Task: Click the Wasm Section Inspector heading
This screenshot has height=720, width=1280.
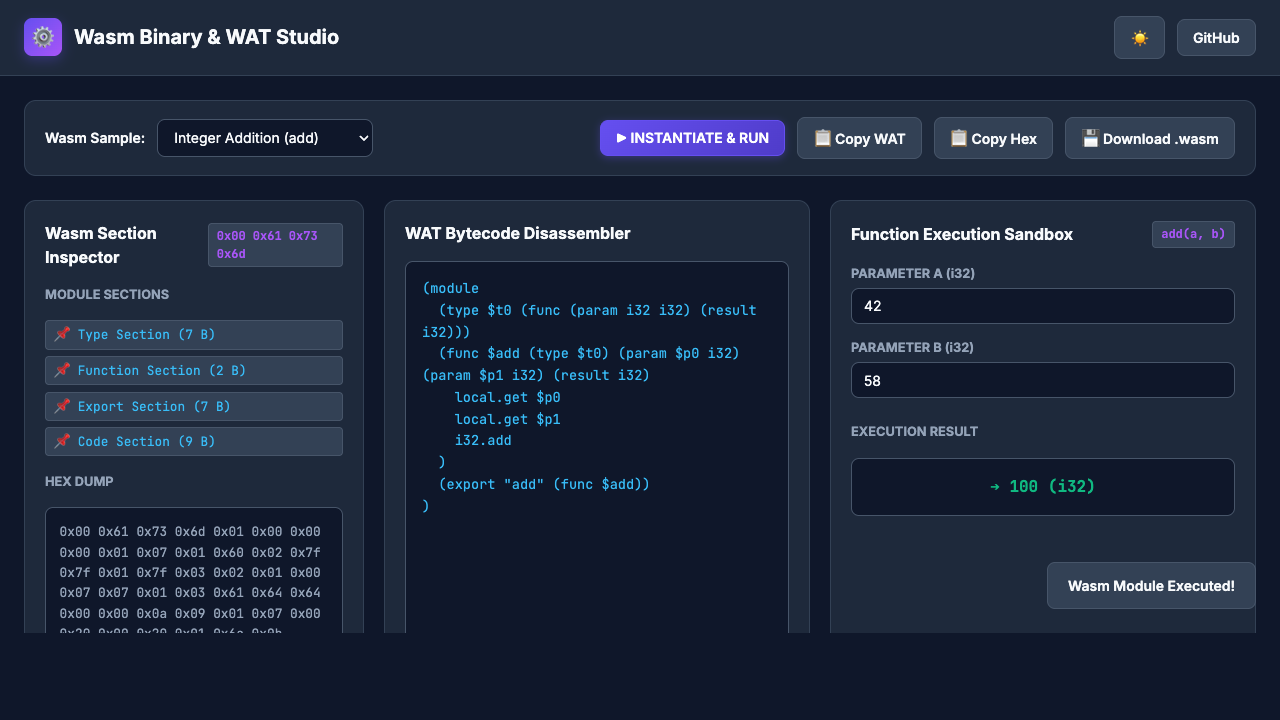Action: point(101,245)
